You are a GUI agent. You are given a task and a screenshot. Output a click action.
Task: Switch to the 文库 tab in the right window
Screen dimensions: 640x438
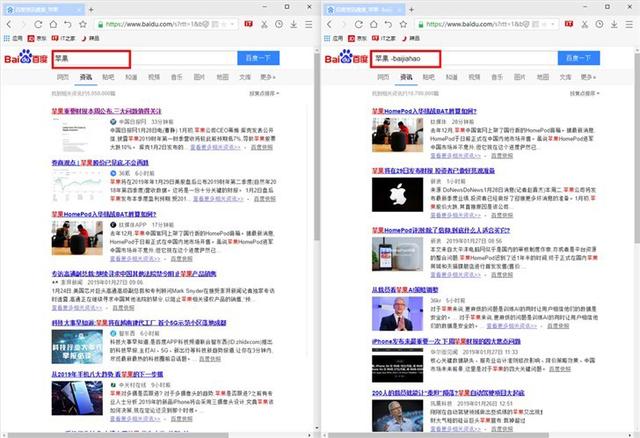click(565, 77)
